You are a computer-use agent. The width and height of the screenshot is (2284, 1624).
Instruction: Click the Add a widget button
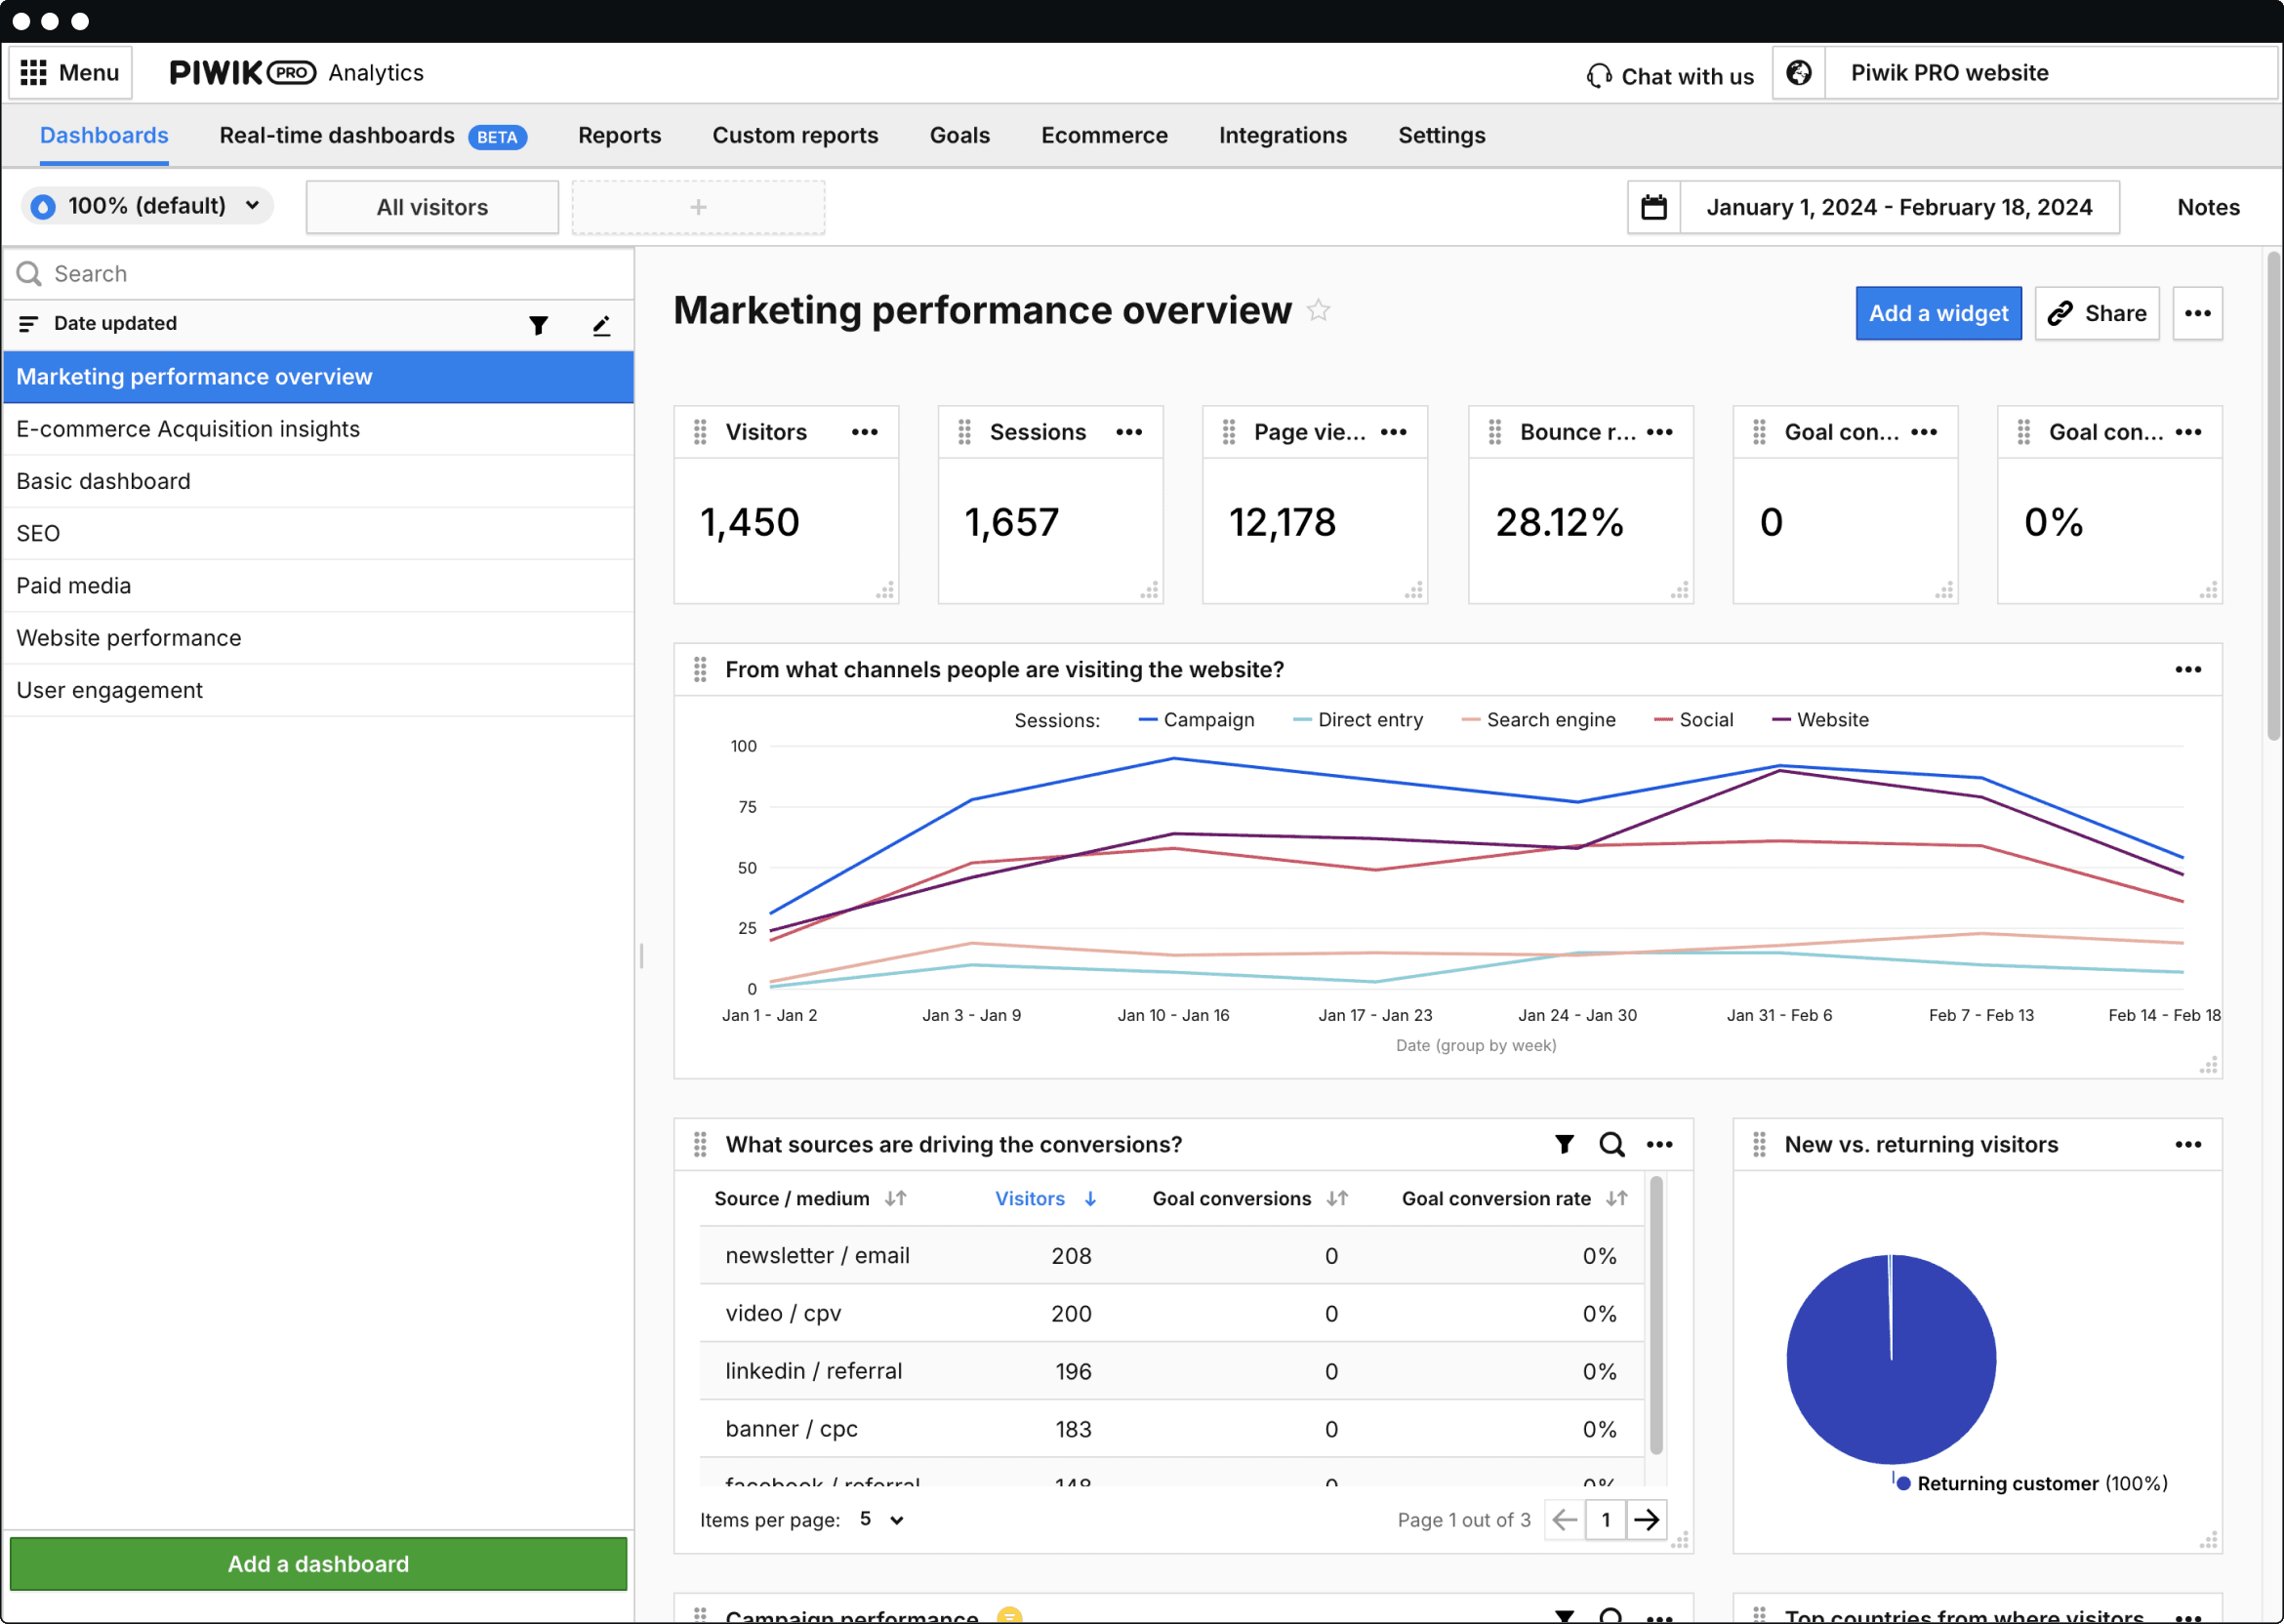point(1937,313)
